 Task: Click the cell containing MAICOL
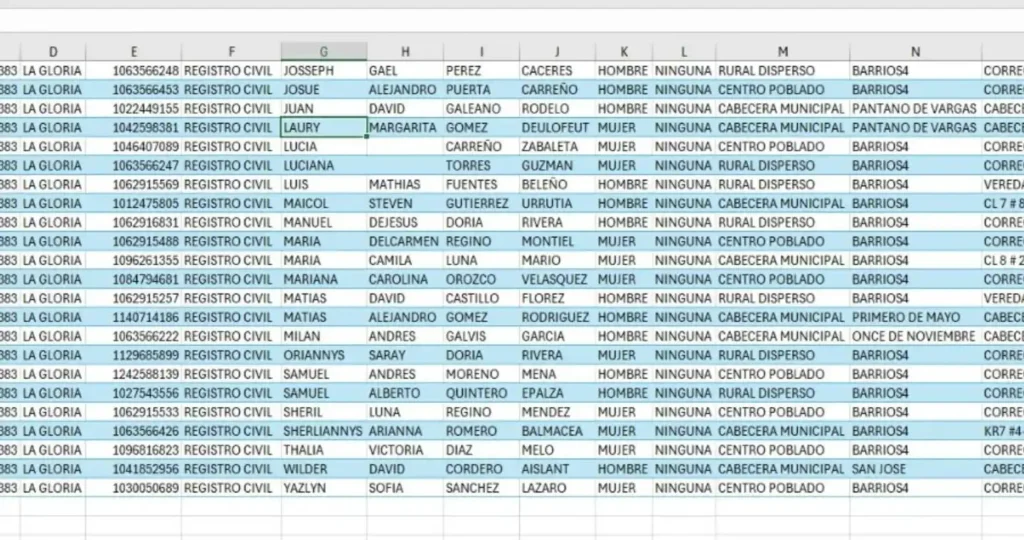[324, 203]
